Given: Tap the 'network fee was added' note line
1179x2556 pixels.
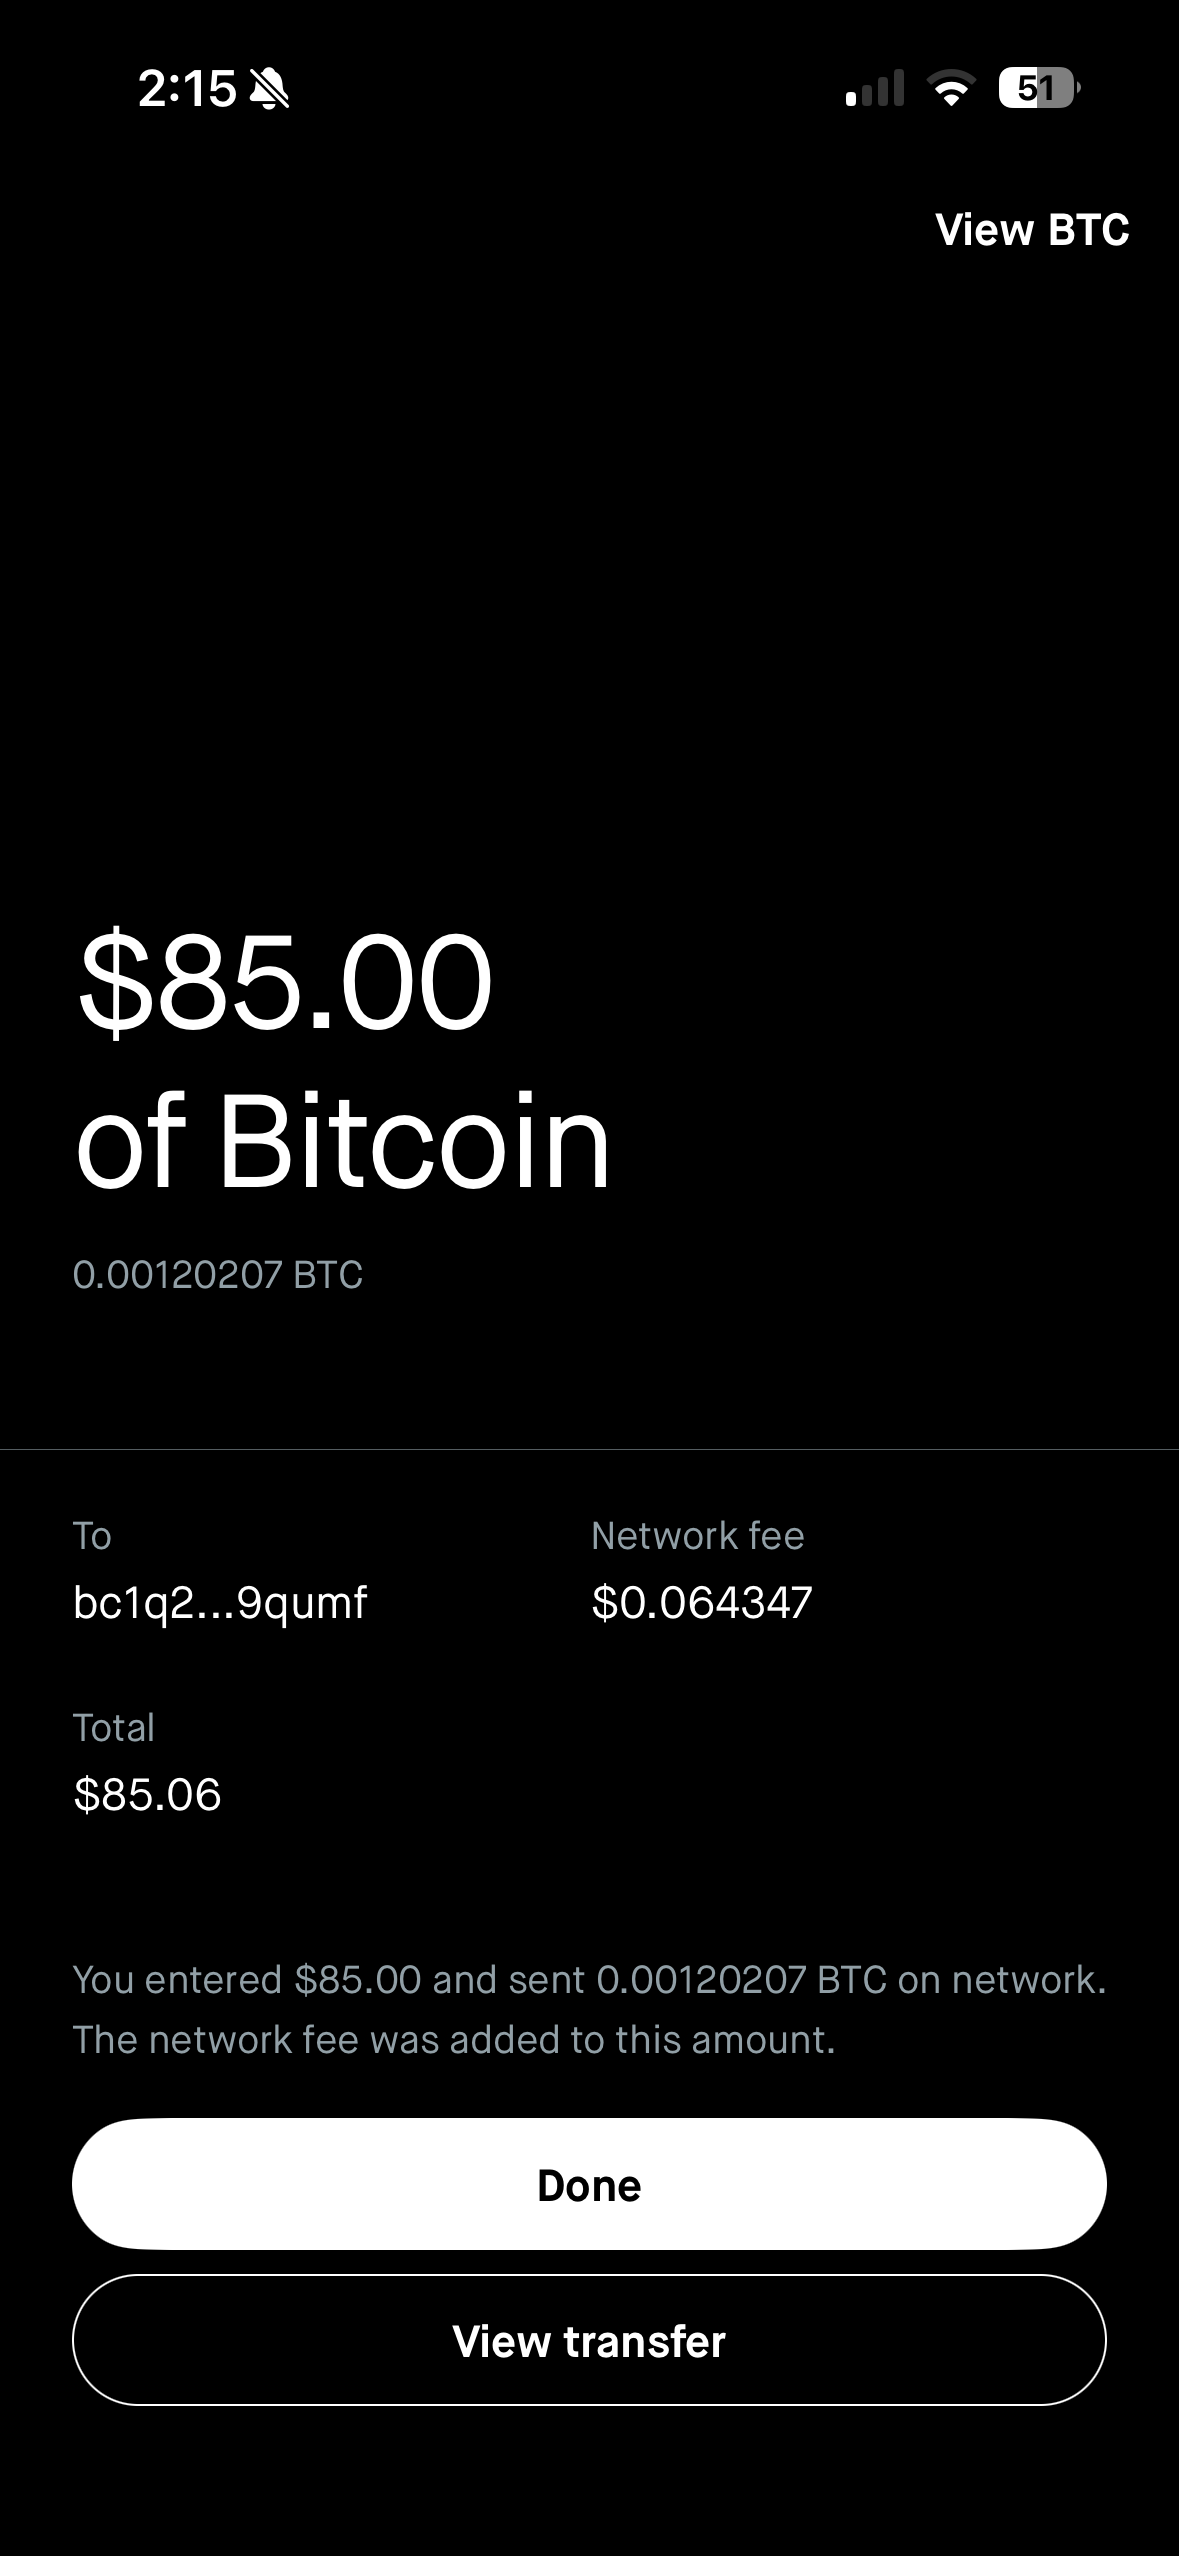Looking at the screenshot, I should (x=454, y=2040).
